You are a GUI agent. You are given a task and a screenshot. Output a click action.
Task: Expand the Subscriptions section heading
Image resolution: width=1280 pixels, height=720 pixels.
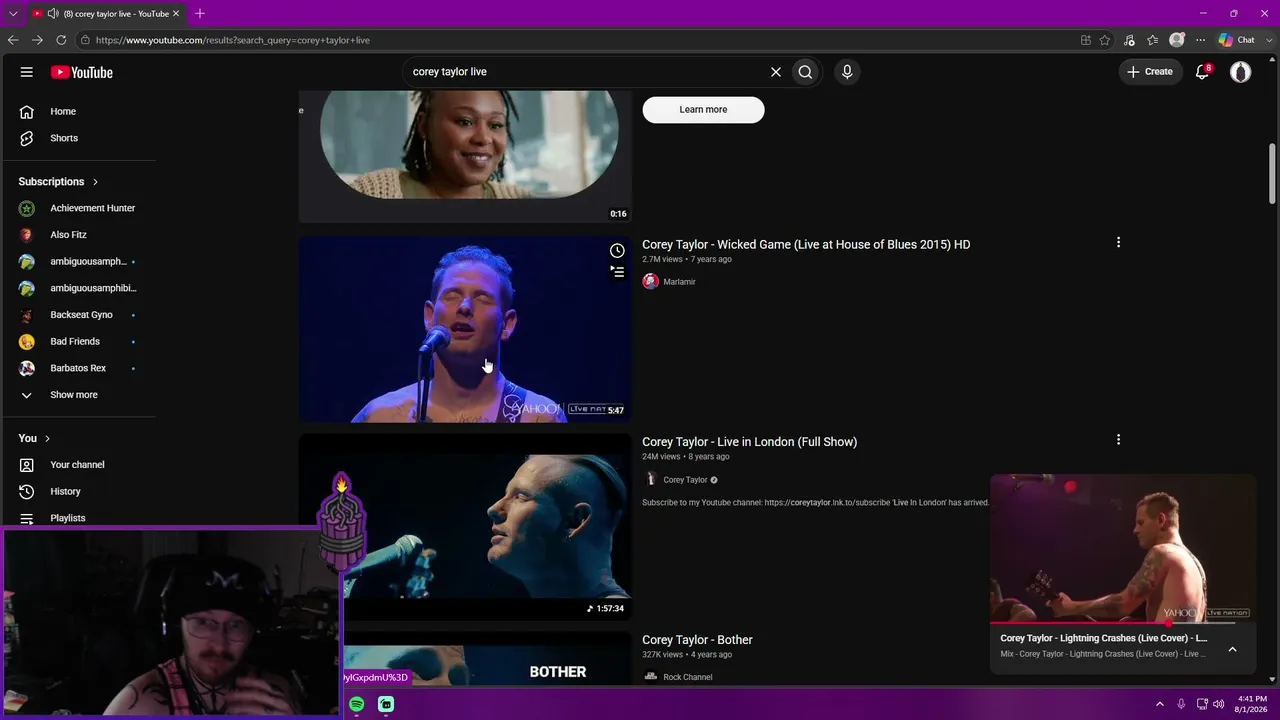click(x=58, y=181)
